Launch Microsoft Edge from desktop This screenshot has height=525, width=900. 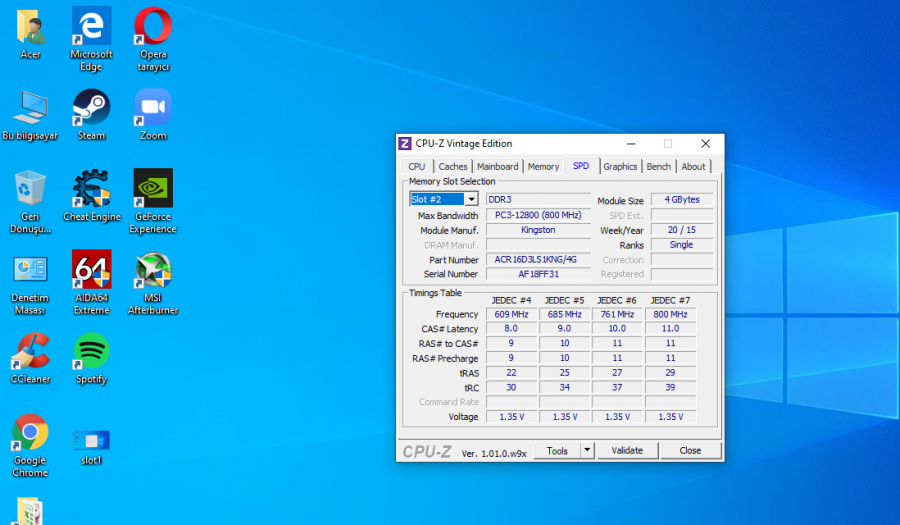click(91, 39)
